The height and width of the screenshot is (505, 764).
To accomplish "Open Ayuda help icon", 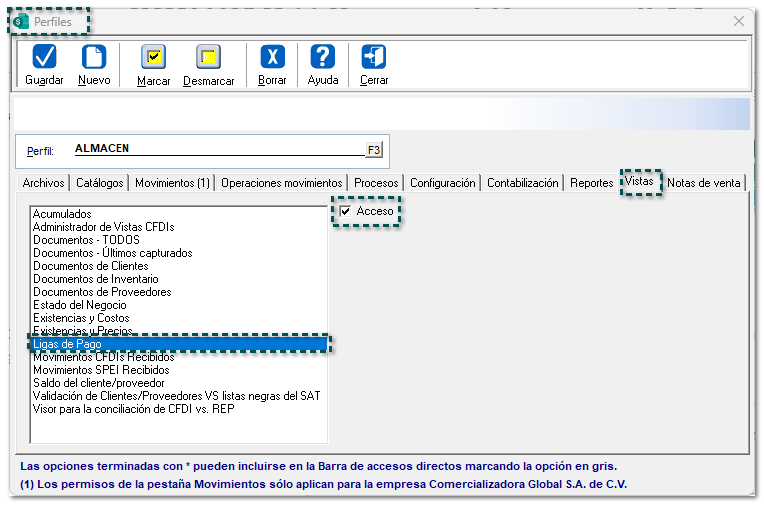I will click(322, 57).
